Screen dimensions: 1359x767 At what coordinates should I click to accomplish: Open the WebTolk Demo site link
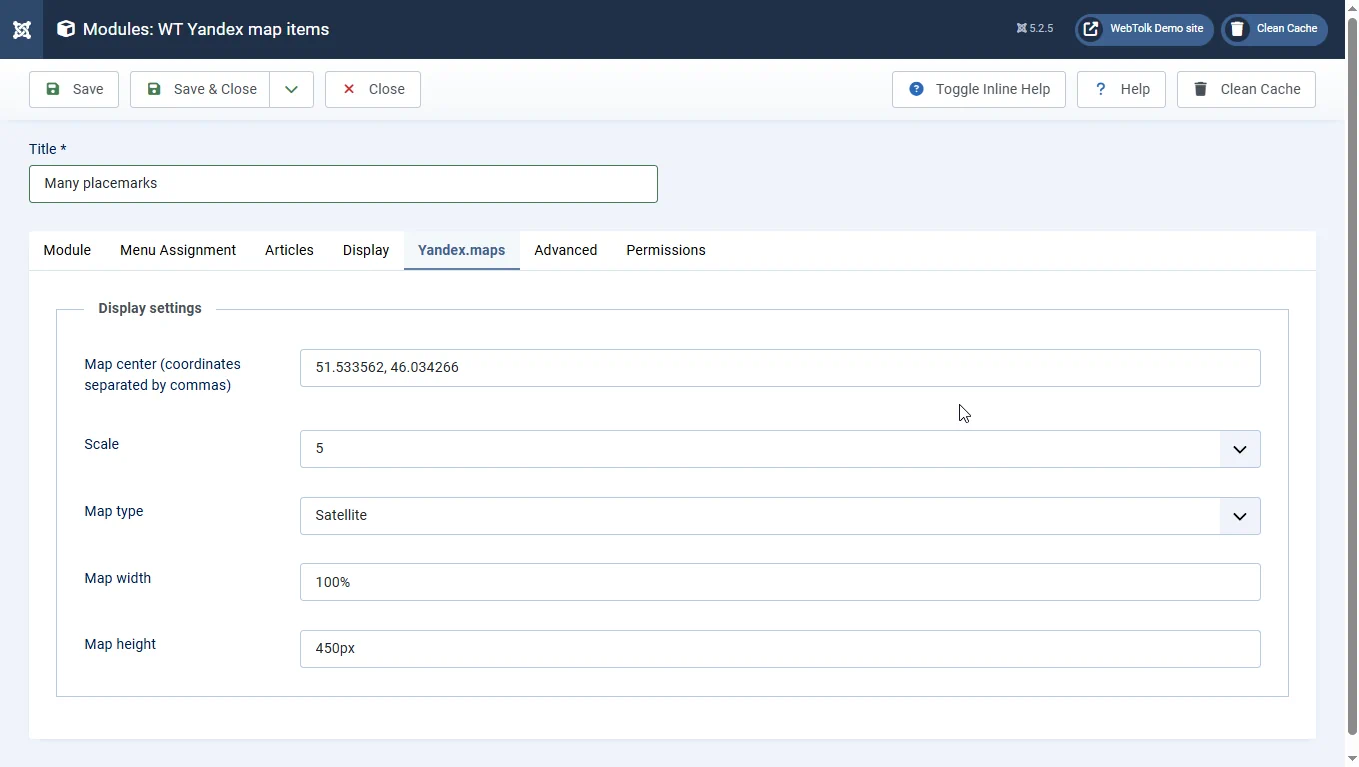click(1144, 29)
